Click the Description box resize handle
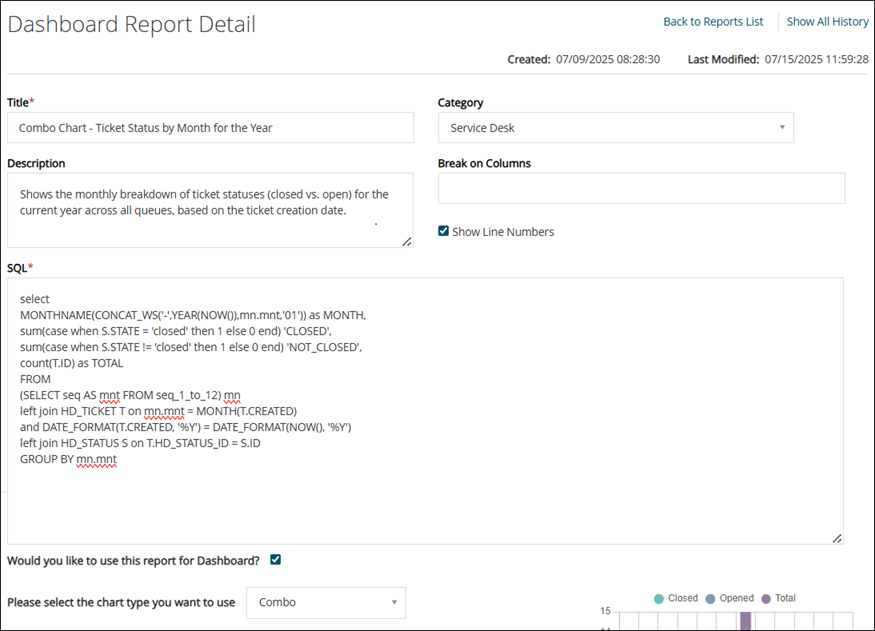Viewport: 875px width, 631px height. click(407, 242)
